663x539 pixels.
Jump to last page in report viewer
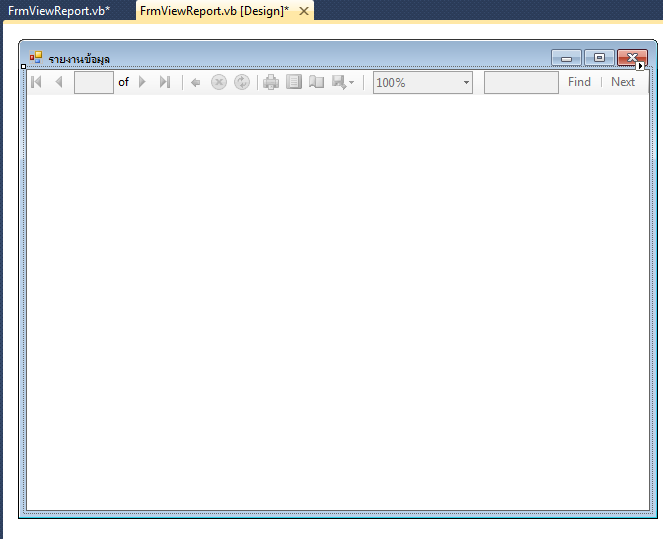click(x=165, y=82)
